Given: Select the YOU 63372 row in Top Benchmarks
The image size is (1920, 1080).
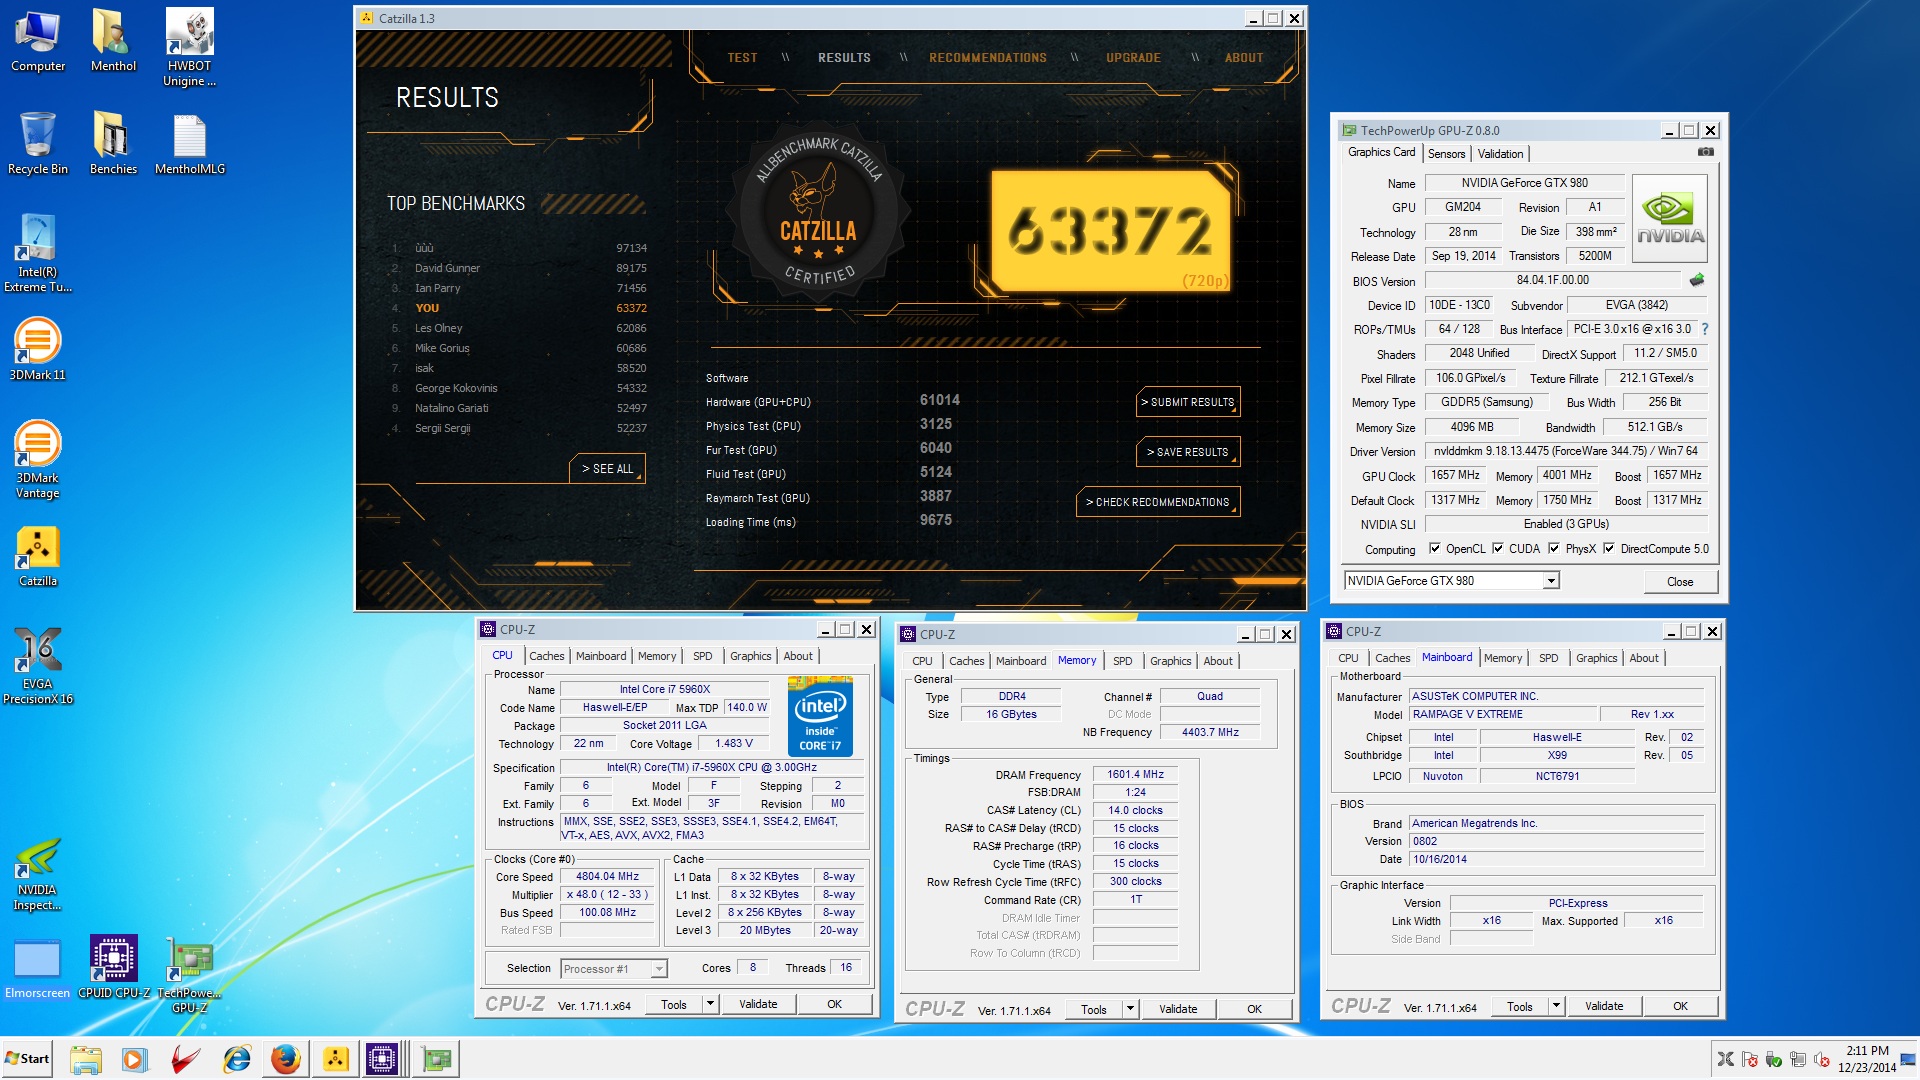Looking at the screenshot, I should coord(519,308).
